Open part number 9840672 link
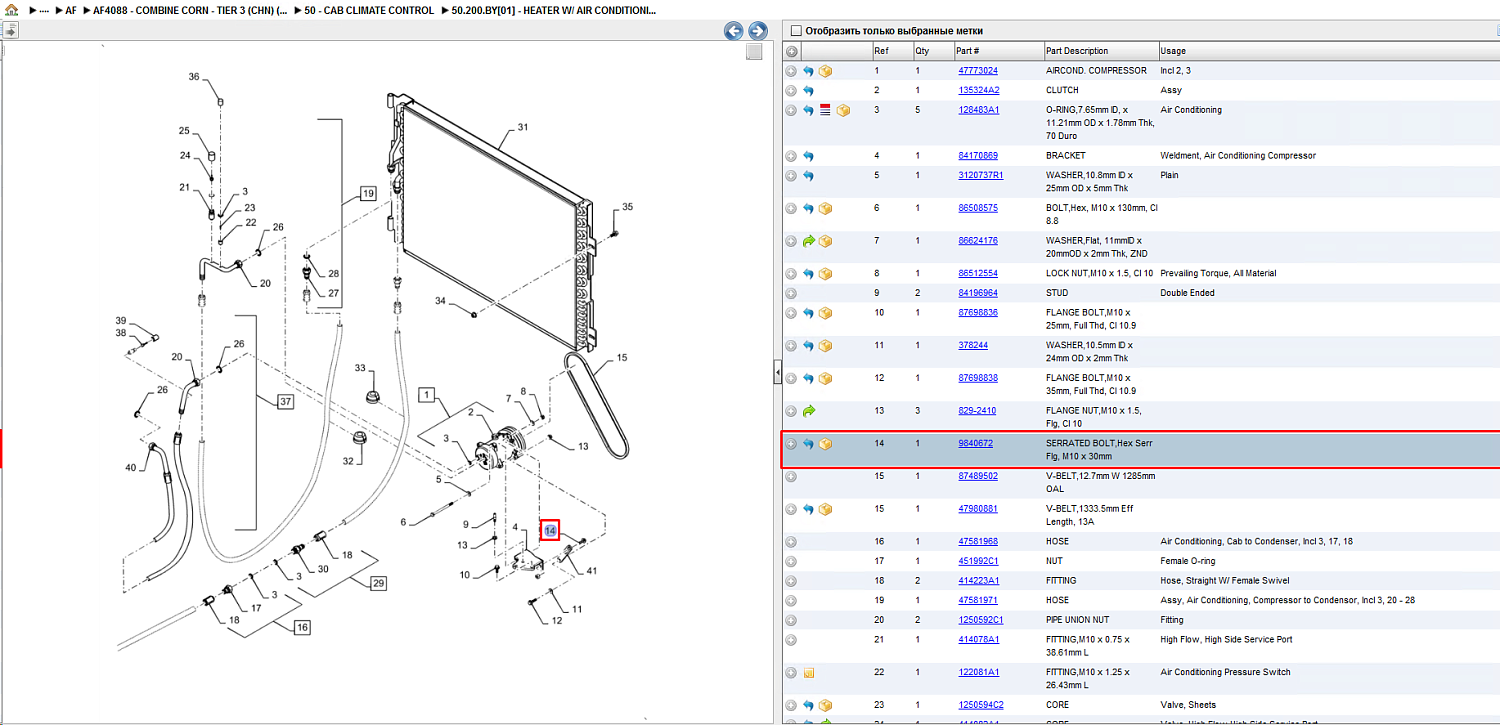This screenshot has height=725, width=1500. (x=975, y=443)
